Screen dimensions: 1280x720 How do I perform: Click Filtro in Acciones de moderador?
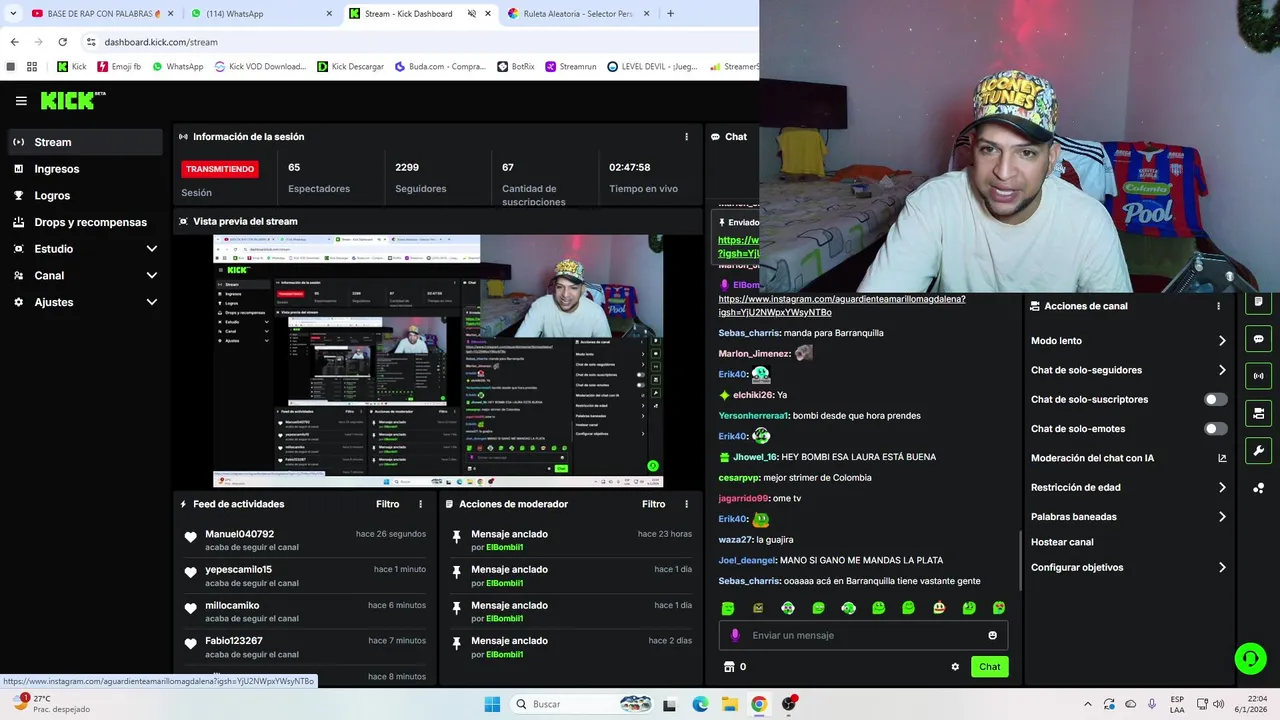point(653,504)
